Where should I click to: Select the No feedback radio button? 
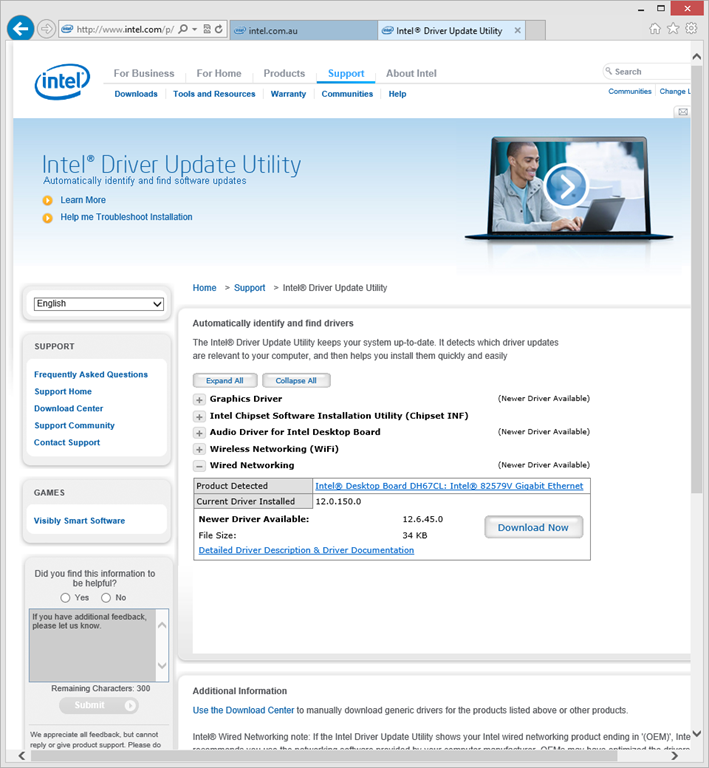click(x=106, y=597)
